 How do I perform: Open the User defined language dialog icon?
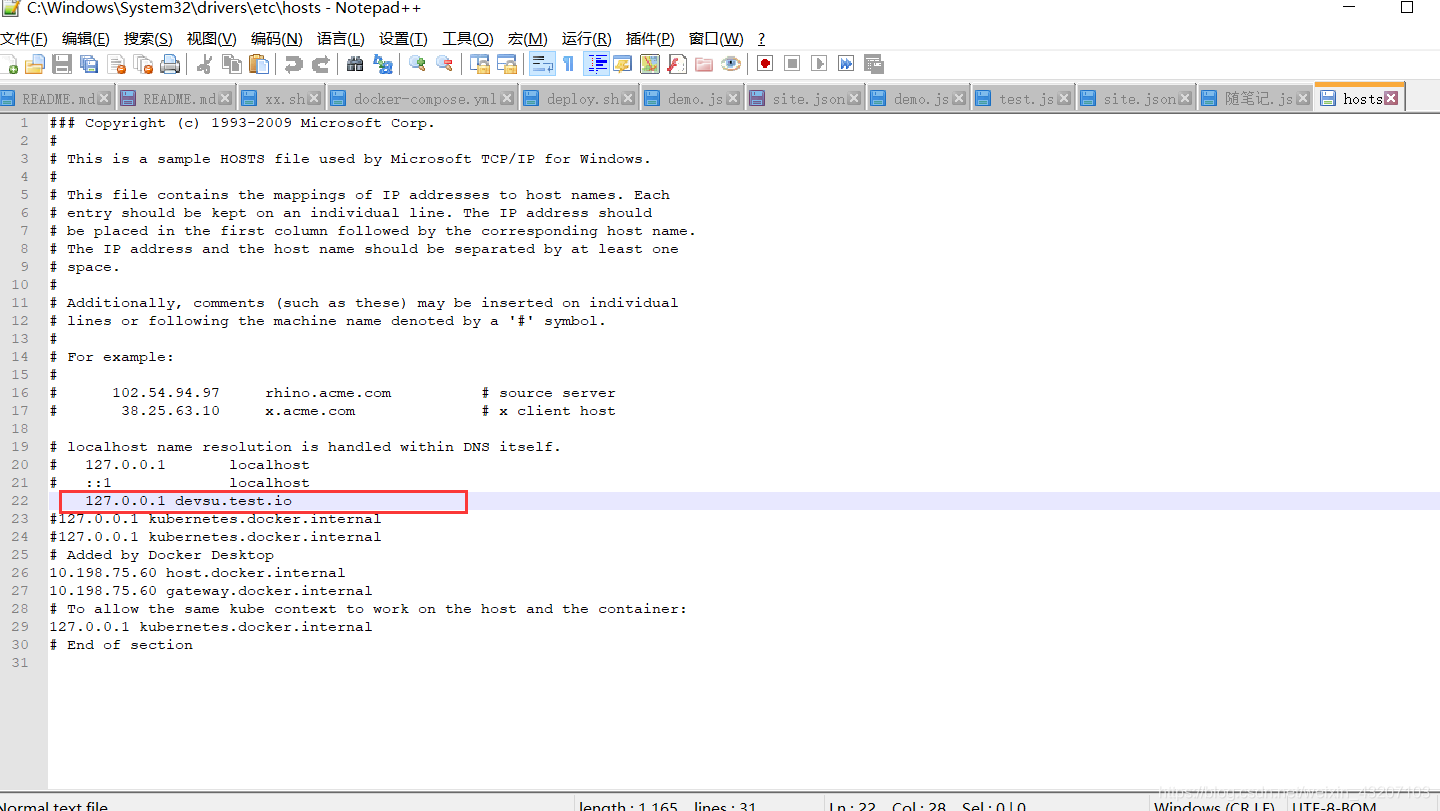coord(623,64)
